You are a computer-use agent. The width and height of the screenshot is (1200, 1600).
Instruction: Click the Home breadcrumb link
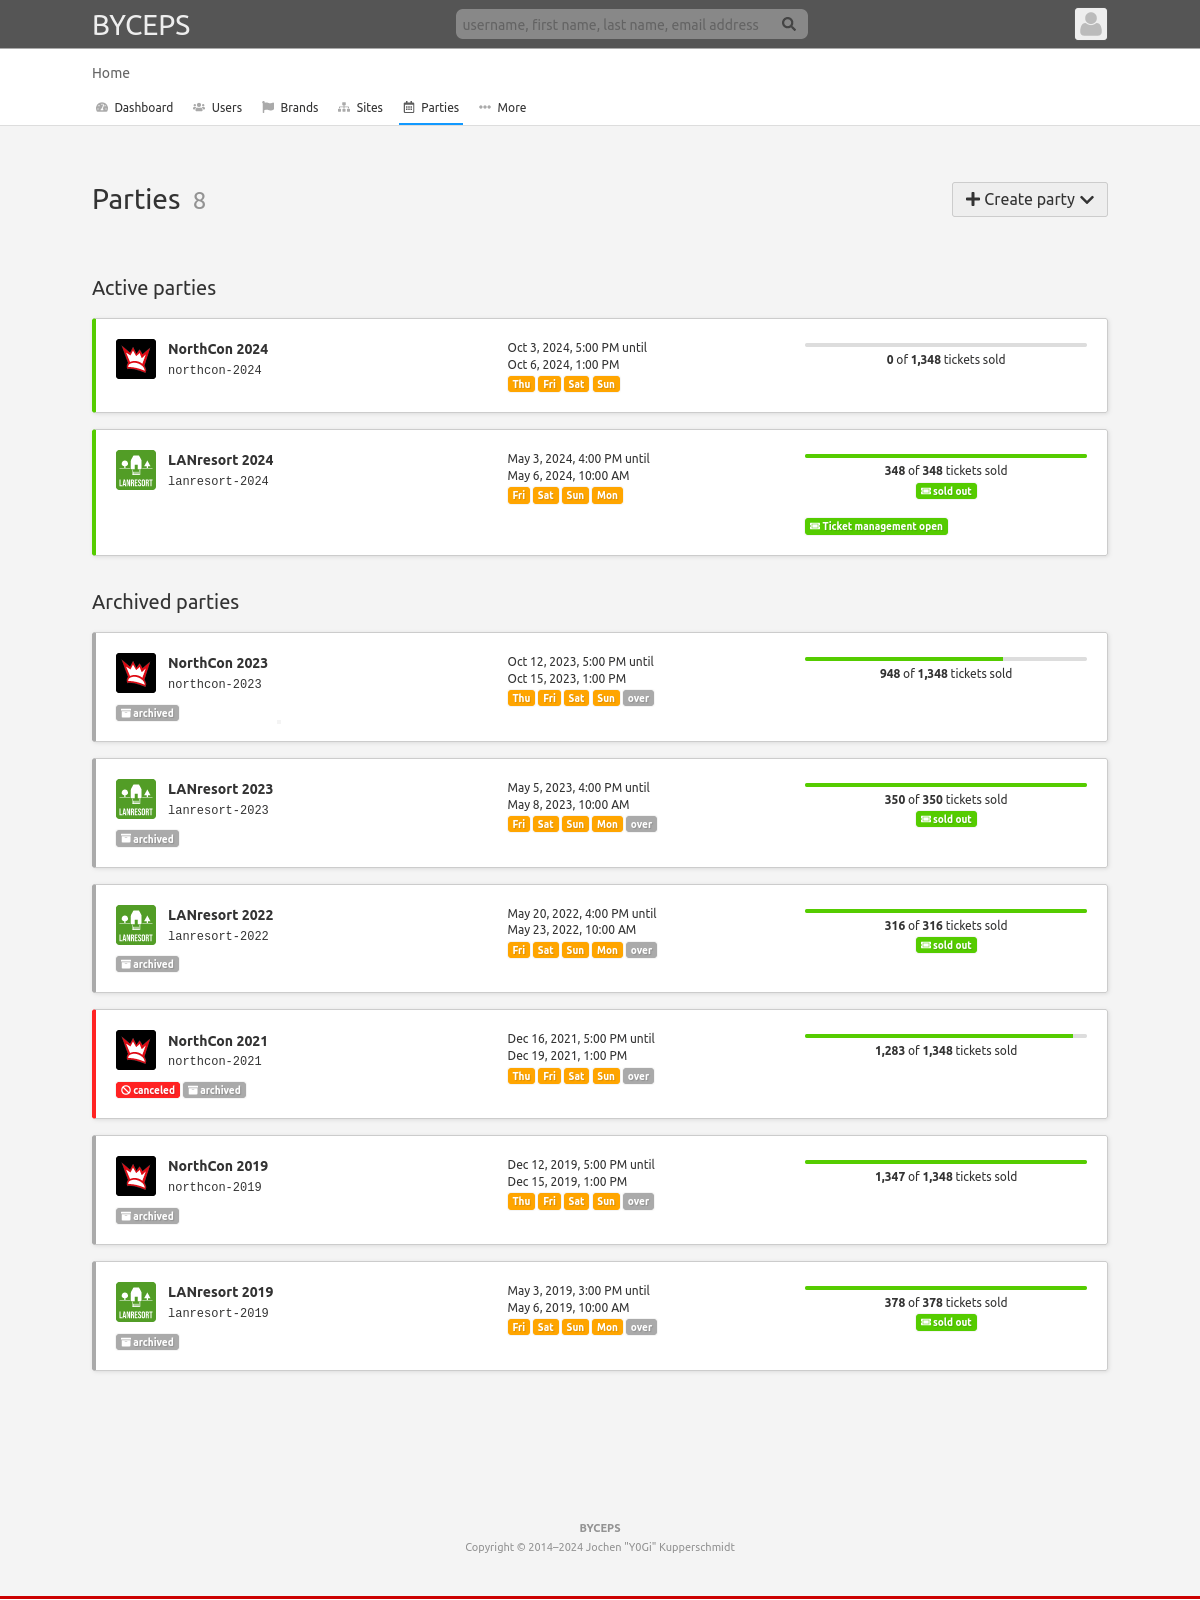tap(111, 73)
